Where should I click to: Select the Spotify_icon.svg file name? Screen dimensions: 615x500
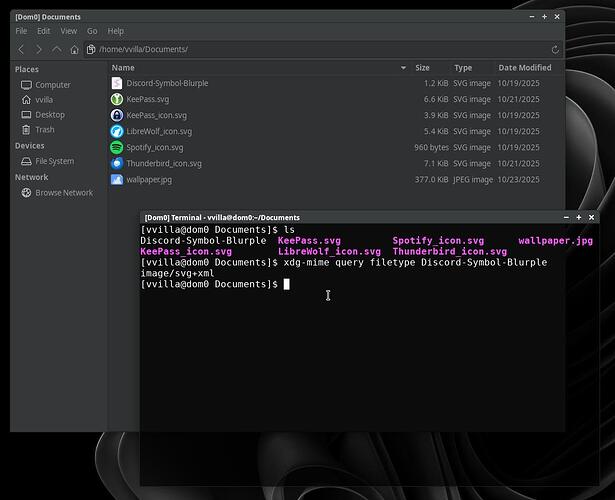click(x=155, y=147)
